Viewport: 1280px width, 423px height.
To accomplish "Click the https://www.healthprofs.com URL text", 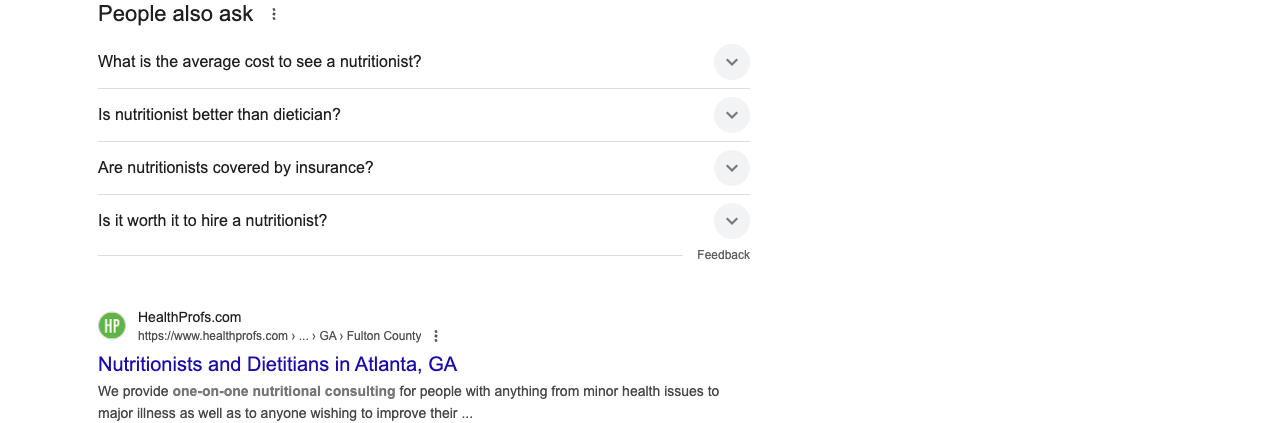I will click(213, 336).
